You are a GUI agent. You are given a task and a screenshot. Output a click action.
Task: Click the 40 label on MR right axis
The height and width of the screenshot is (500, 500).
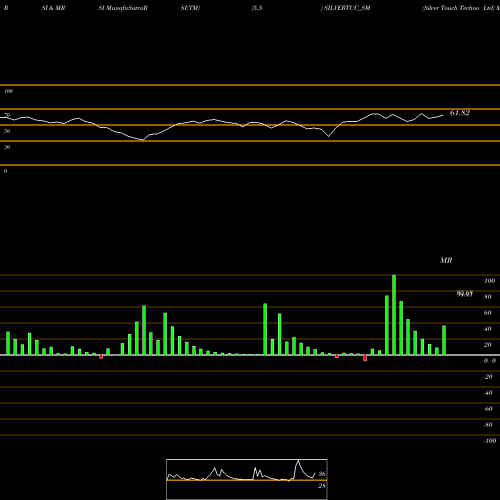[488, 329]
